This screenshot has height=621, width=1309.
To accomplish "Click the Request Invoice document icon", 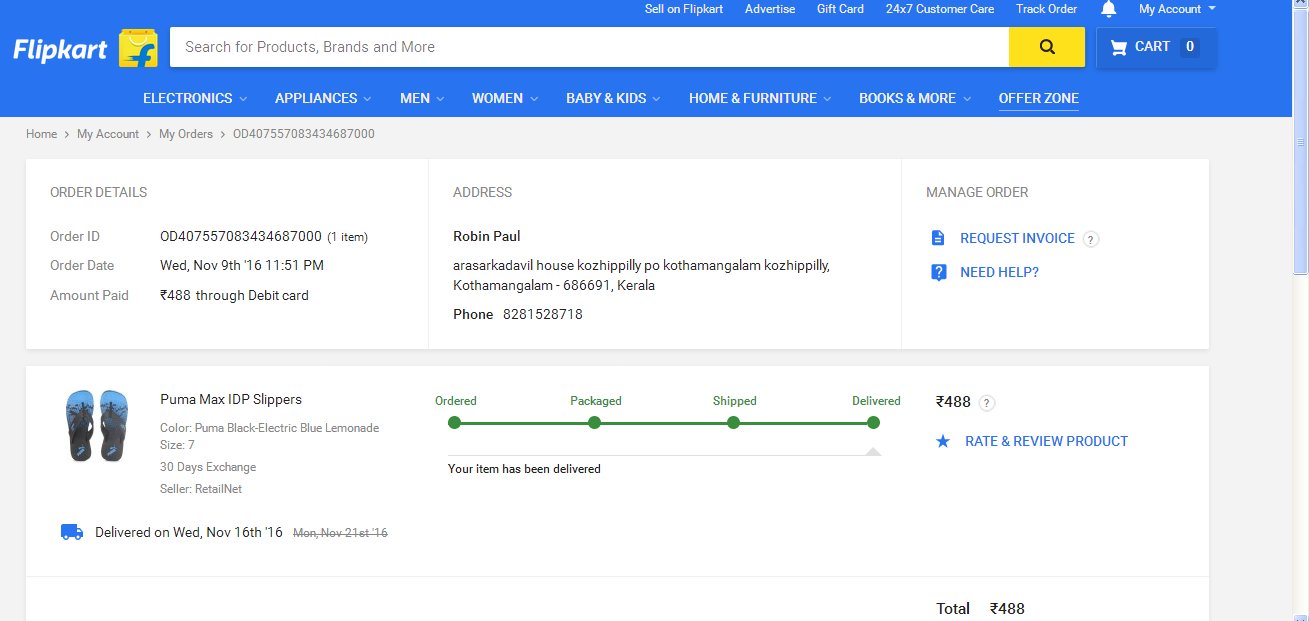I will (938, 238).
